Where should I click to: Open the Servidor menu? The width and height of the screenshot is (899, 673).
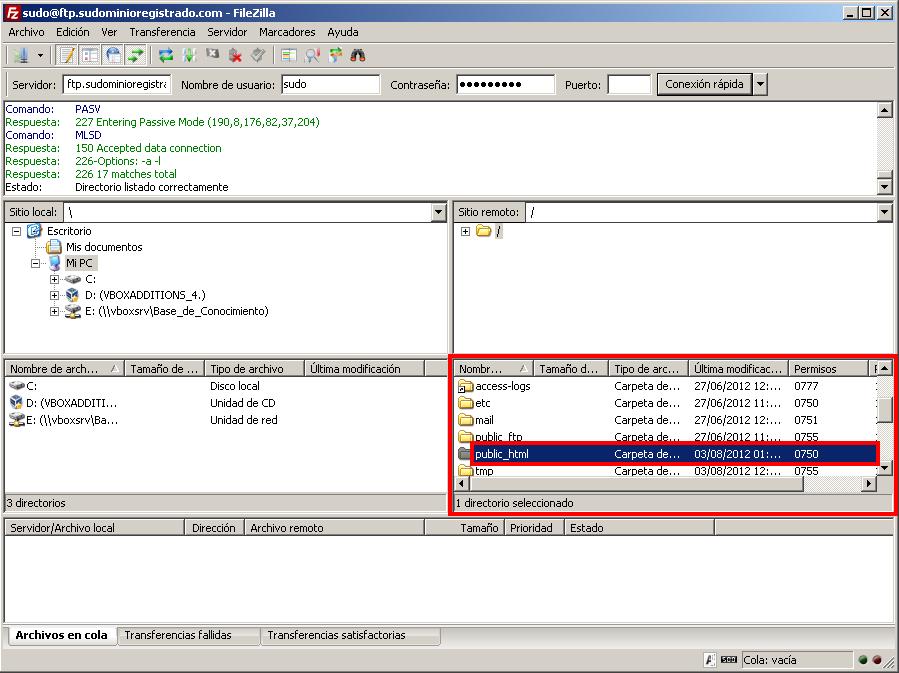(227, 32)
